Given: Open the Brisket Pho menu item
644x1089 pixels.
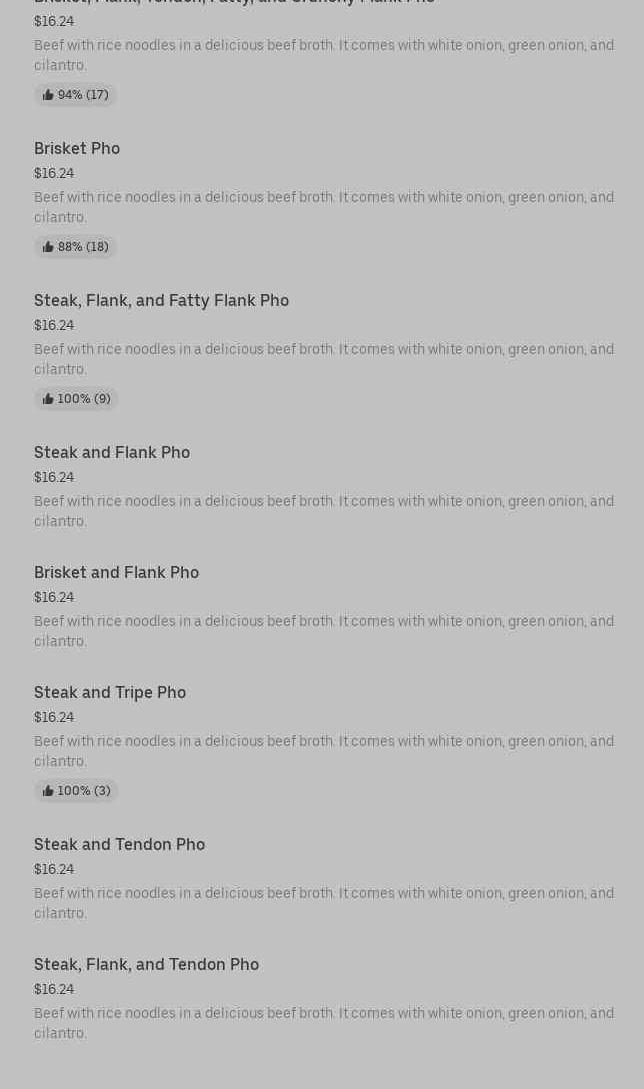Looking at the screenshot, I should 77,148.
